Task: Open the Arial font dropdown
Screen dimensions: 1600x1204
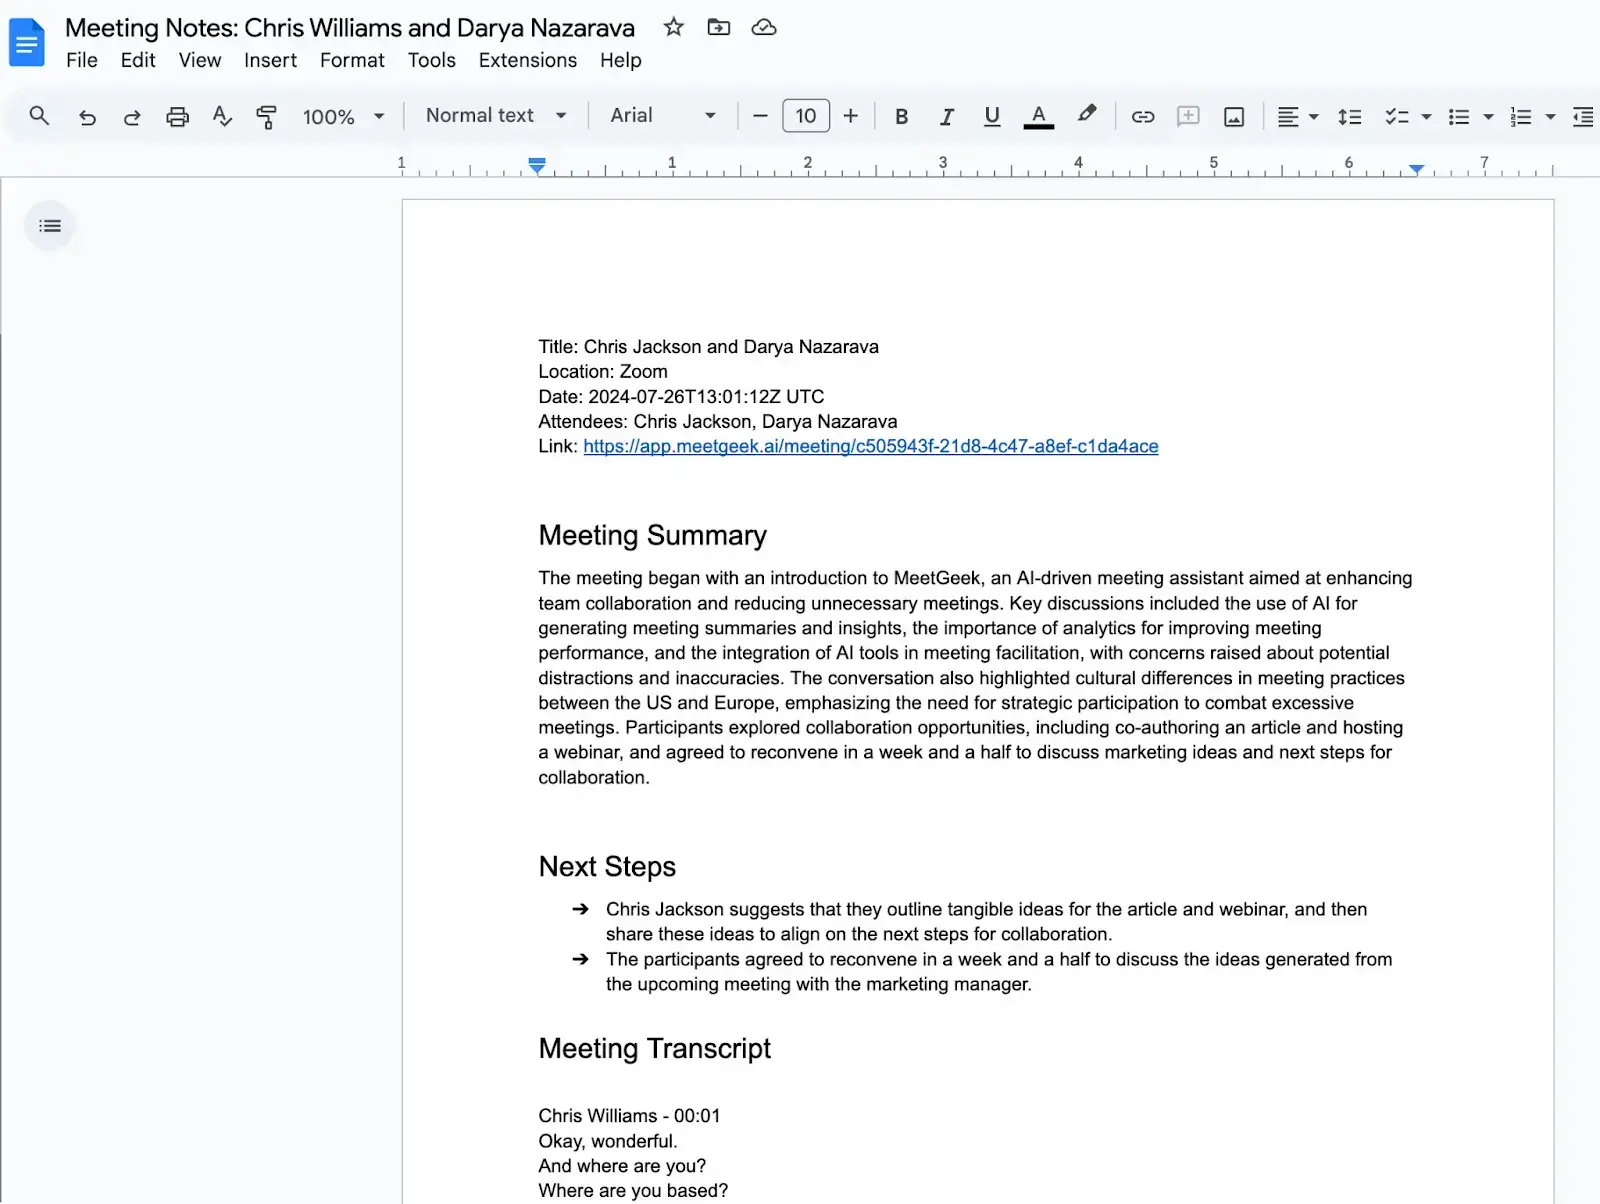Action: click(x=662, y=116)
